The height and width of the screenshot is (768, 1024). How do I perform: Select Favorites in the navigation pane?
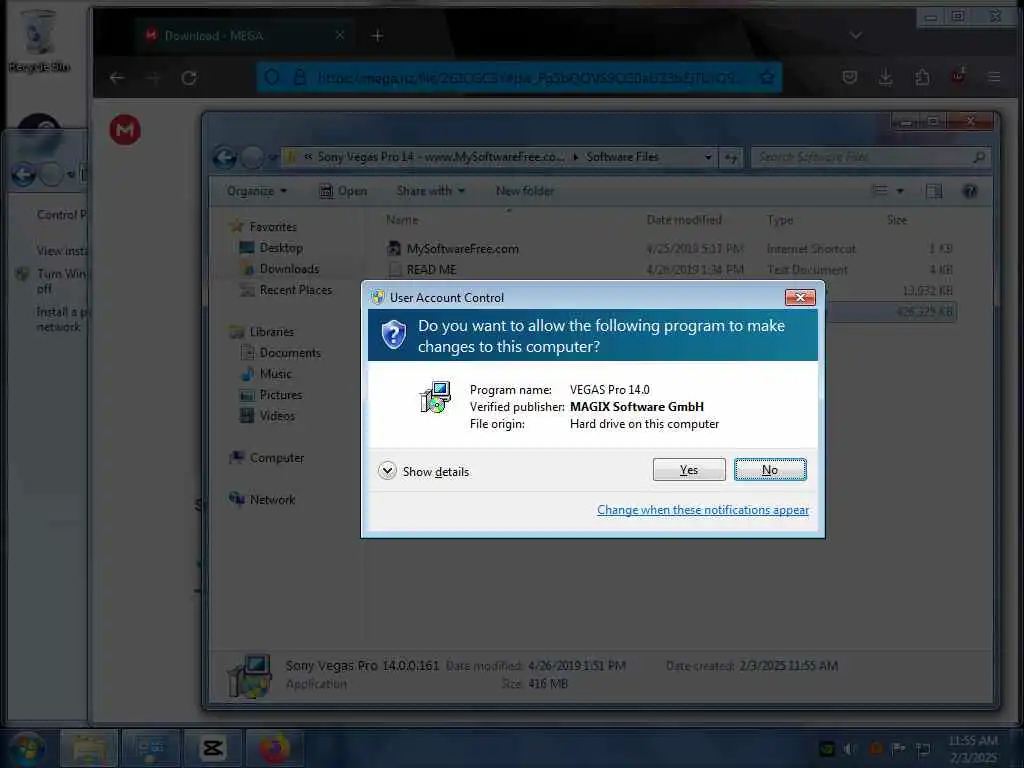point(273,227)
